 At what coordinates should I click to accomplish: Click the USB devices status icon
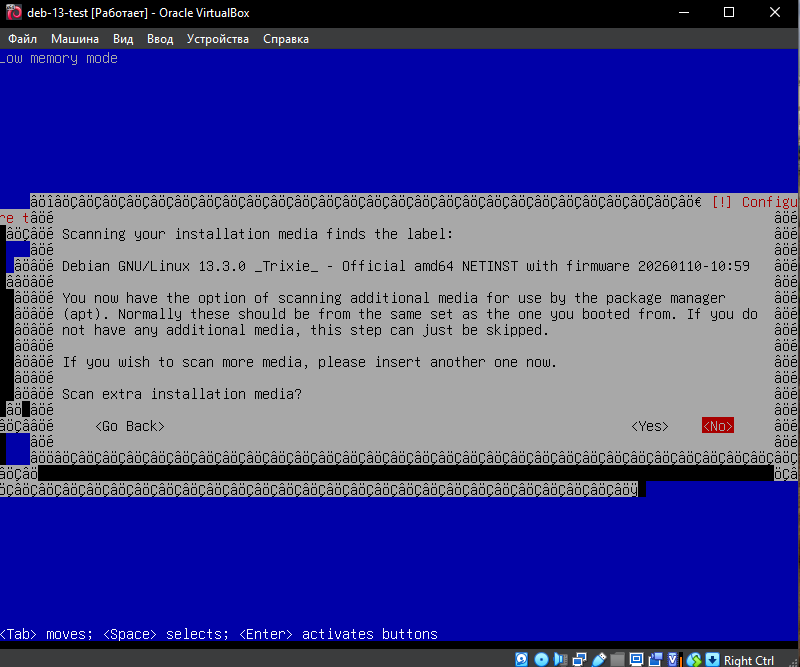pyautogui.click(x=598, y=659)
